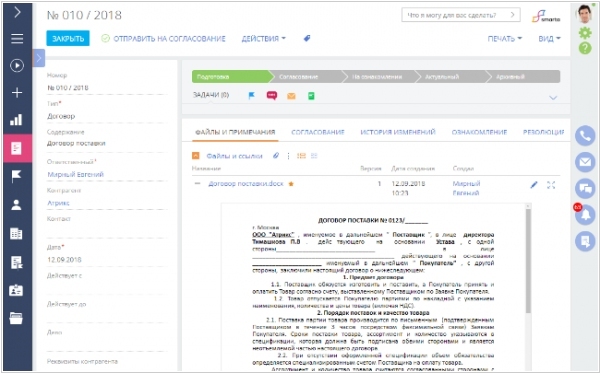
Task: Open the phone calls panel button
Action: [x=585, y=135]
